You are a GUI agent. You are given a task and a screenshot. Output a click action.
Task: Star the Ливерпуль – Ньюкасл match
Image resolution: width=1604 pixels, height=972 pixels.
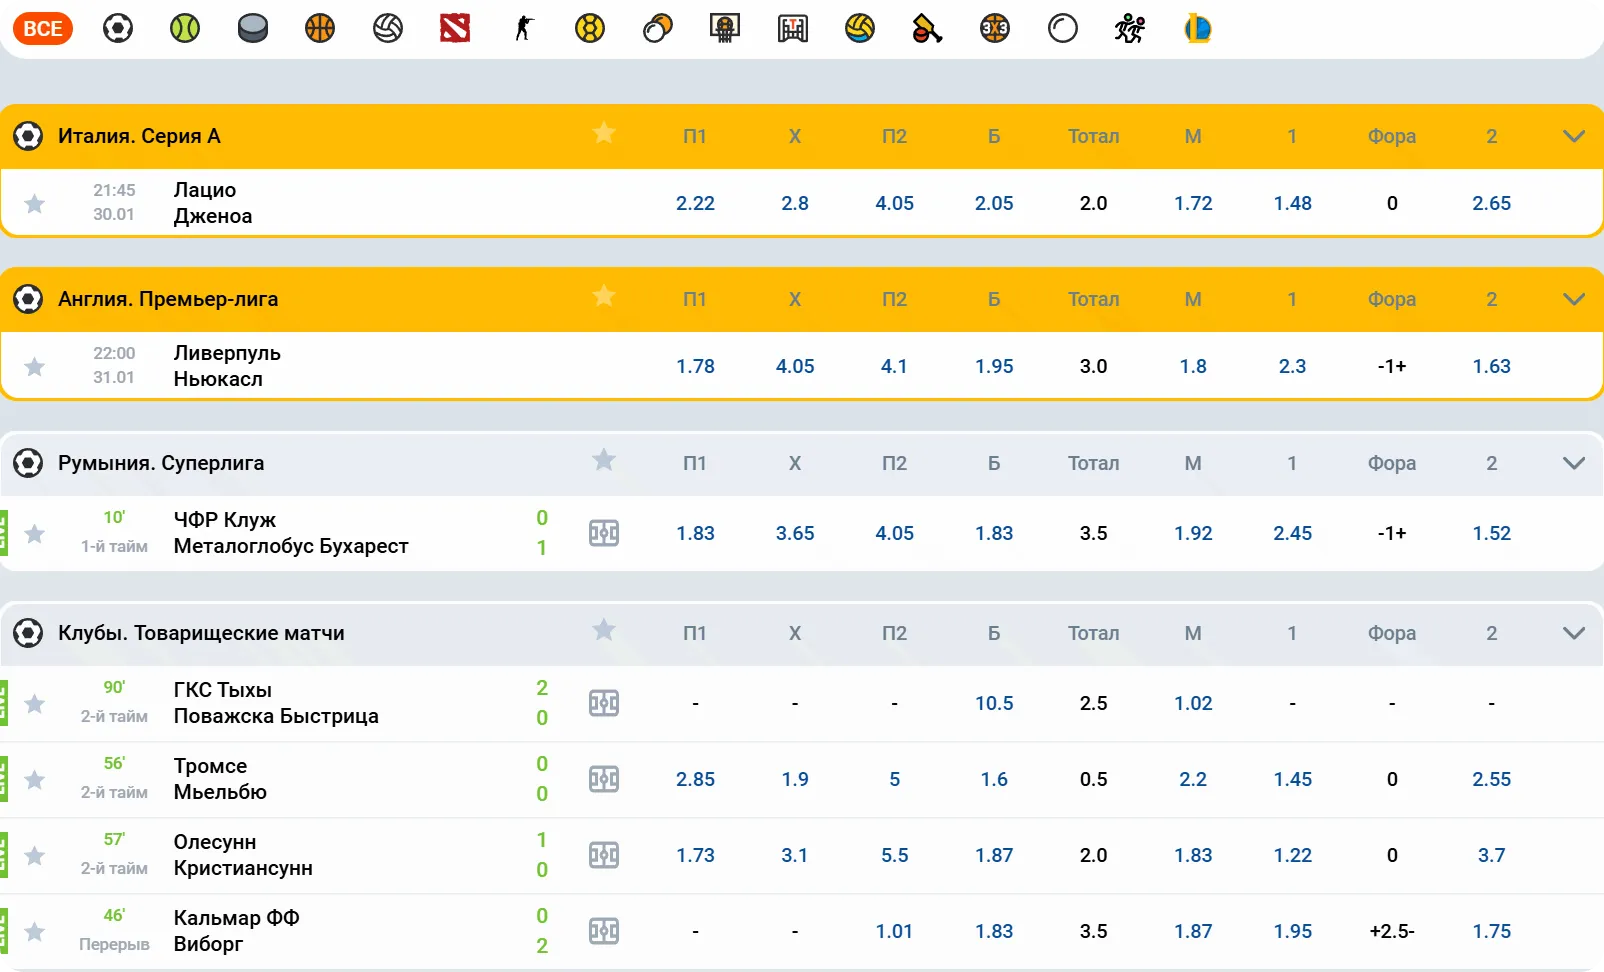(x=35, y=366)
